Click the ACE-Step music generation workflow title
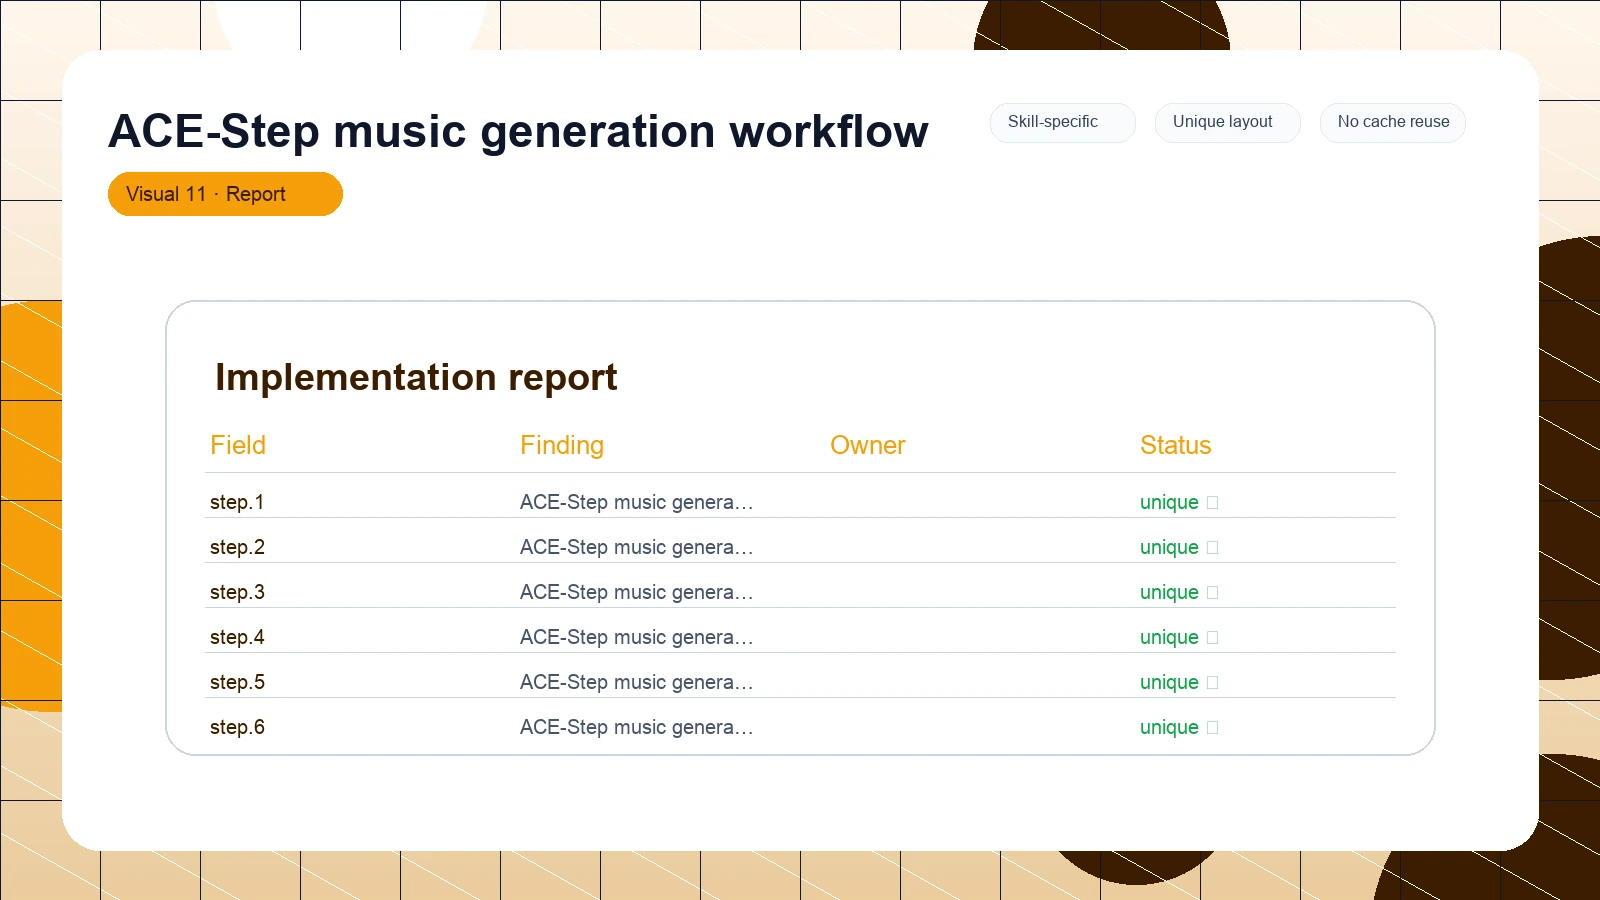The width and height of the screenshot is (1600, 900). coord(518,132)
